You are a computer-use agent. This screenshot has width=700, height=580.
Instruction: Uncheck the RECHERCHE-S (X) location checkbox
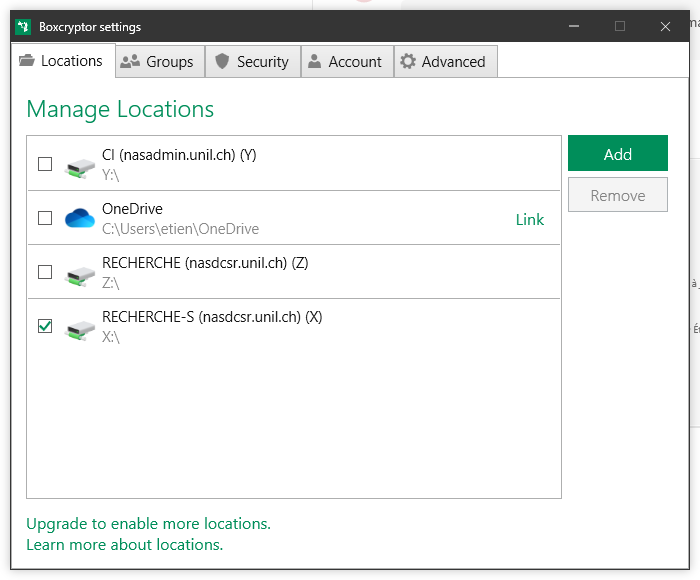point(45,326)
